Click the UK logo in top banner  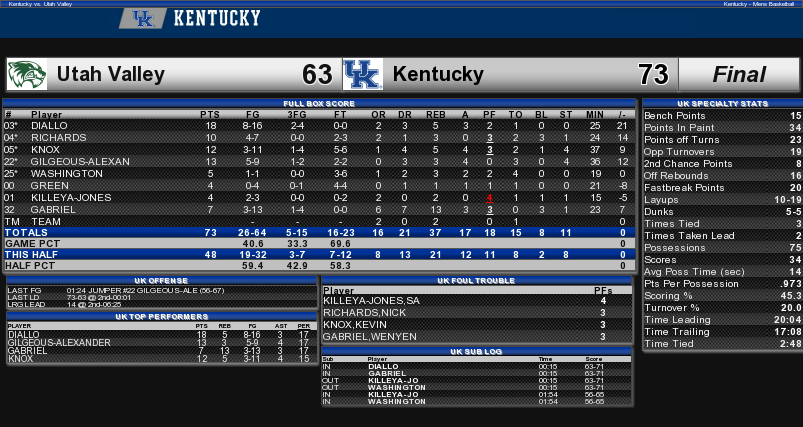coord(143,18)
